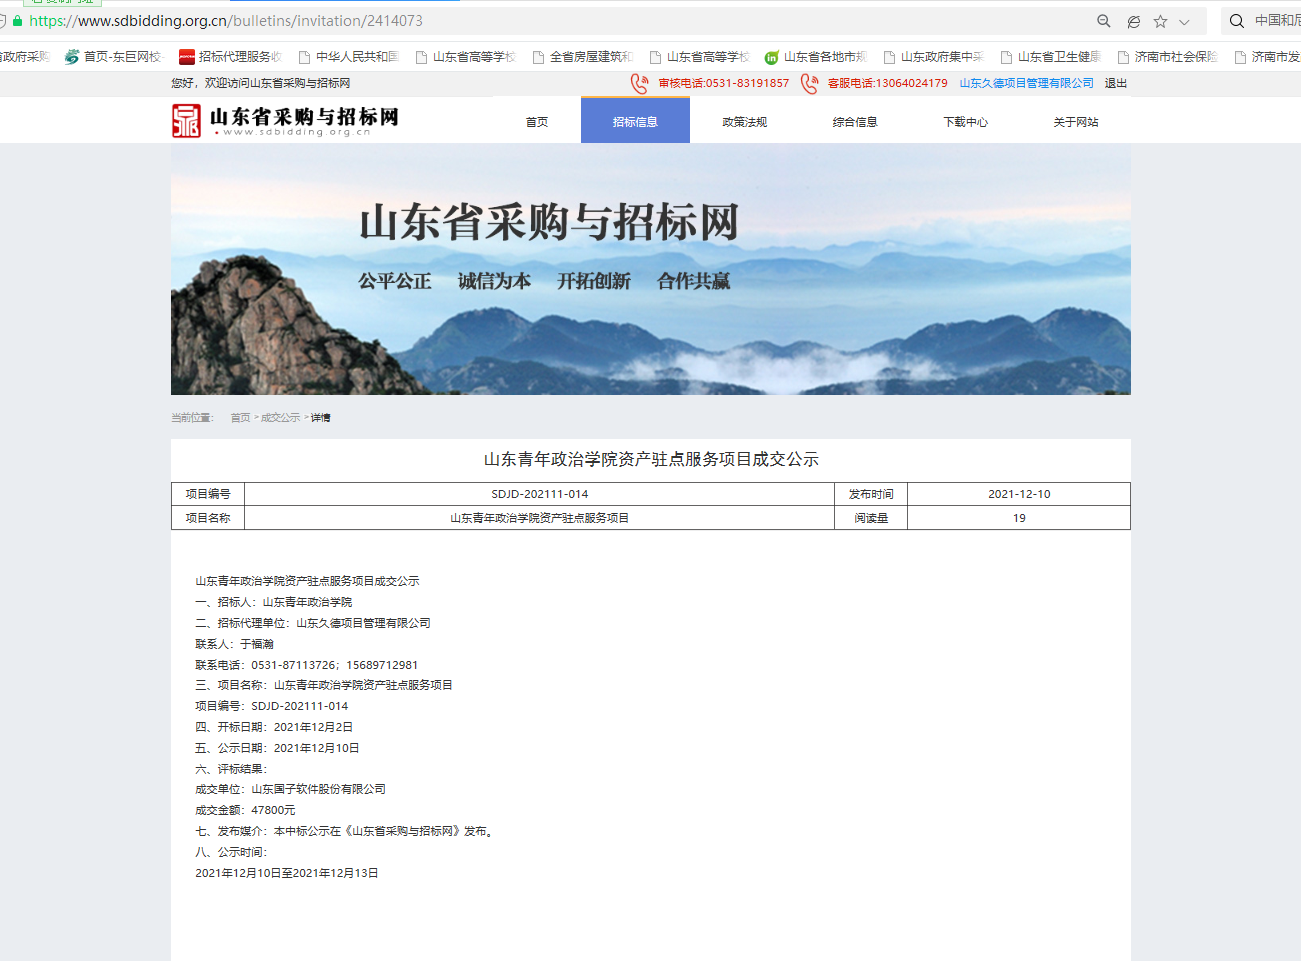Click the 客服电话 phone icon

[809, 83]
